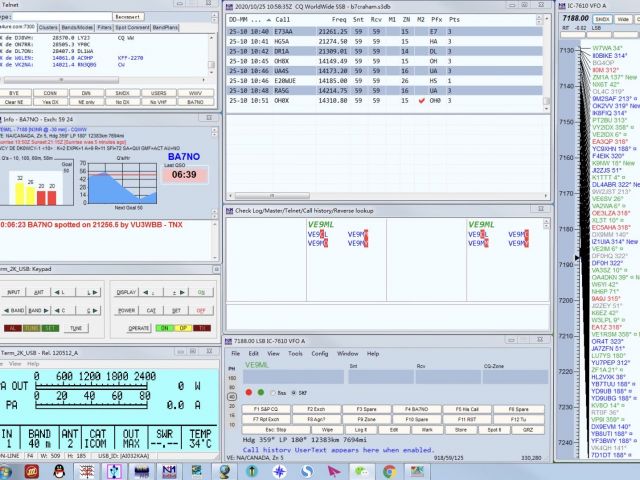Click the Telnet Type input field
Screen dimensions: 640x480
61,17
